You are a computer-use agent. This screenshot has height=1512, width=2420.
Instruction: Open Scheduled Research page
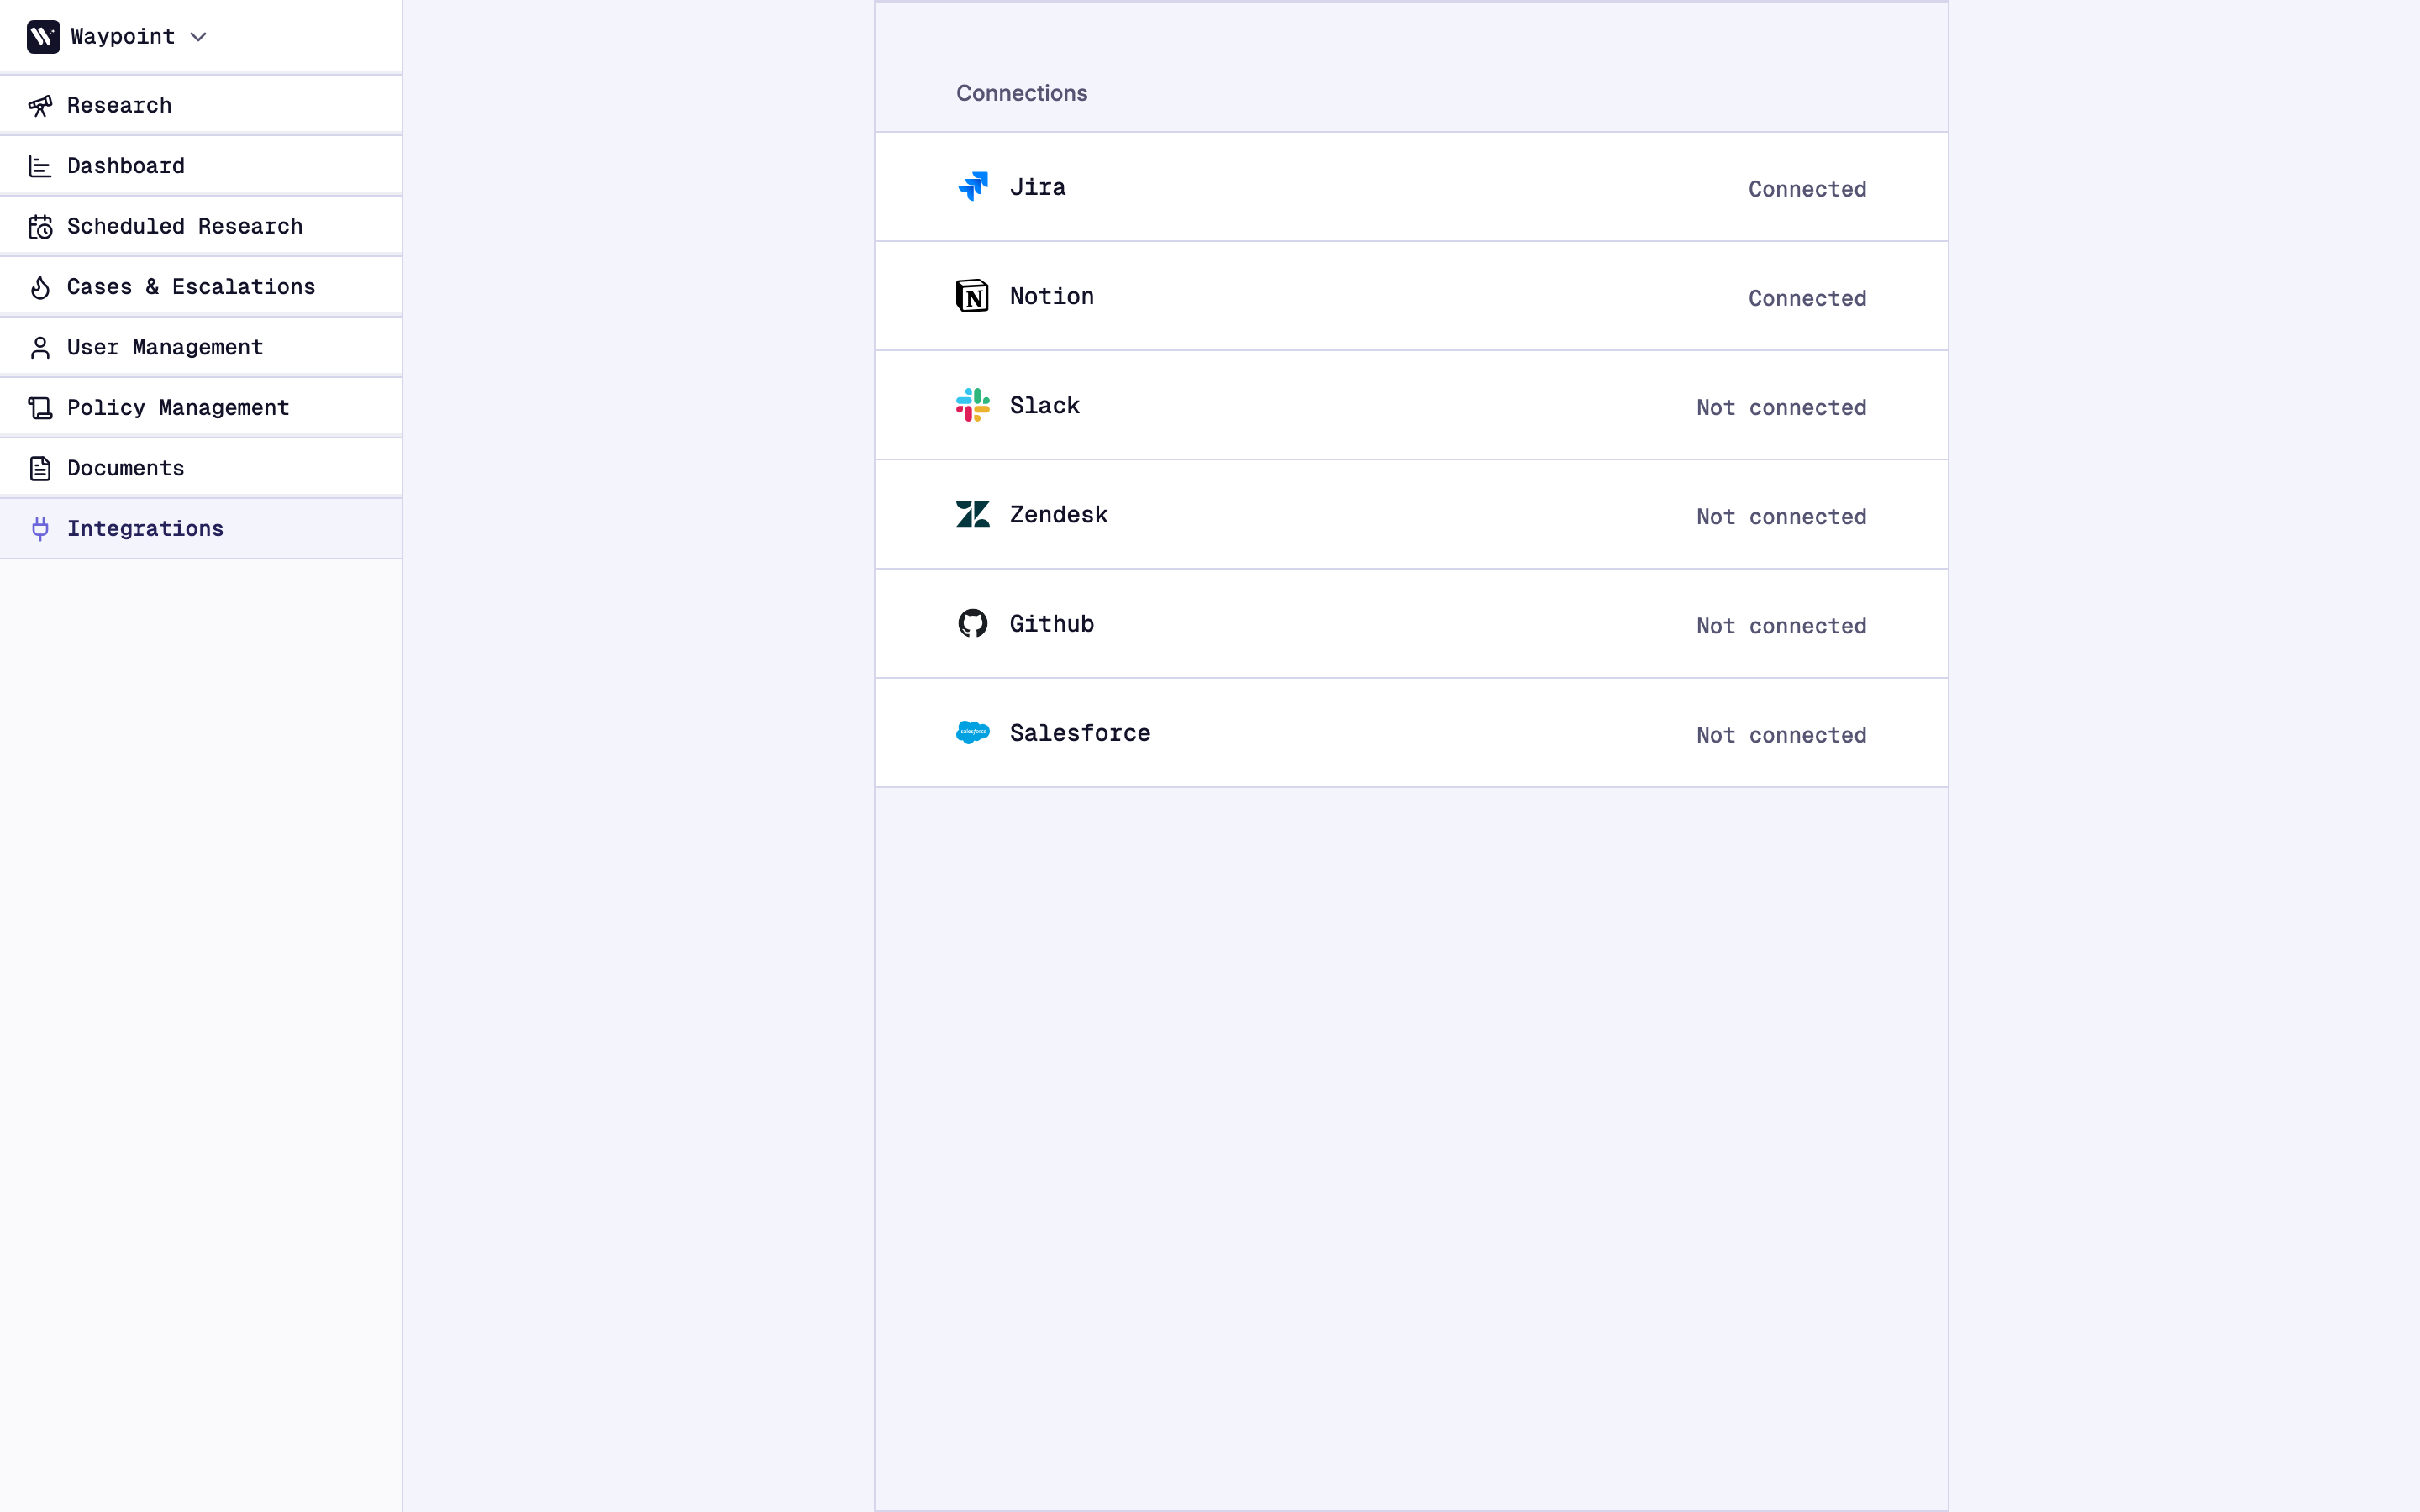[201, 226]
